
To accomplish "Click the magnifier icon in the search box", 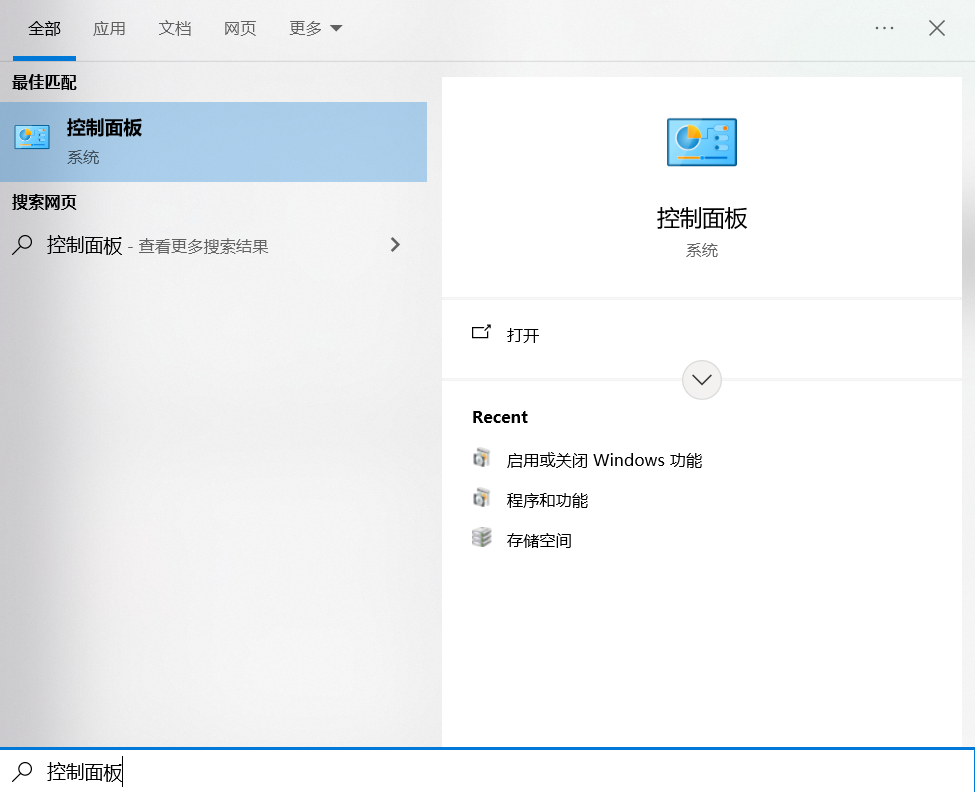I will pyautogui.click(x=22, y=771).
